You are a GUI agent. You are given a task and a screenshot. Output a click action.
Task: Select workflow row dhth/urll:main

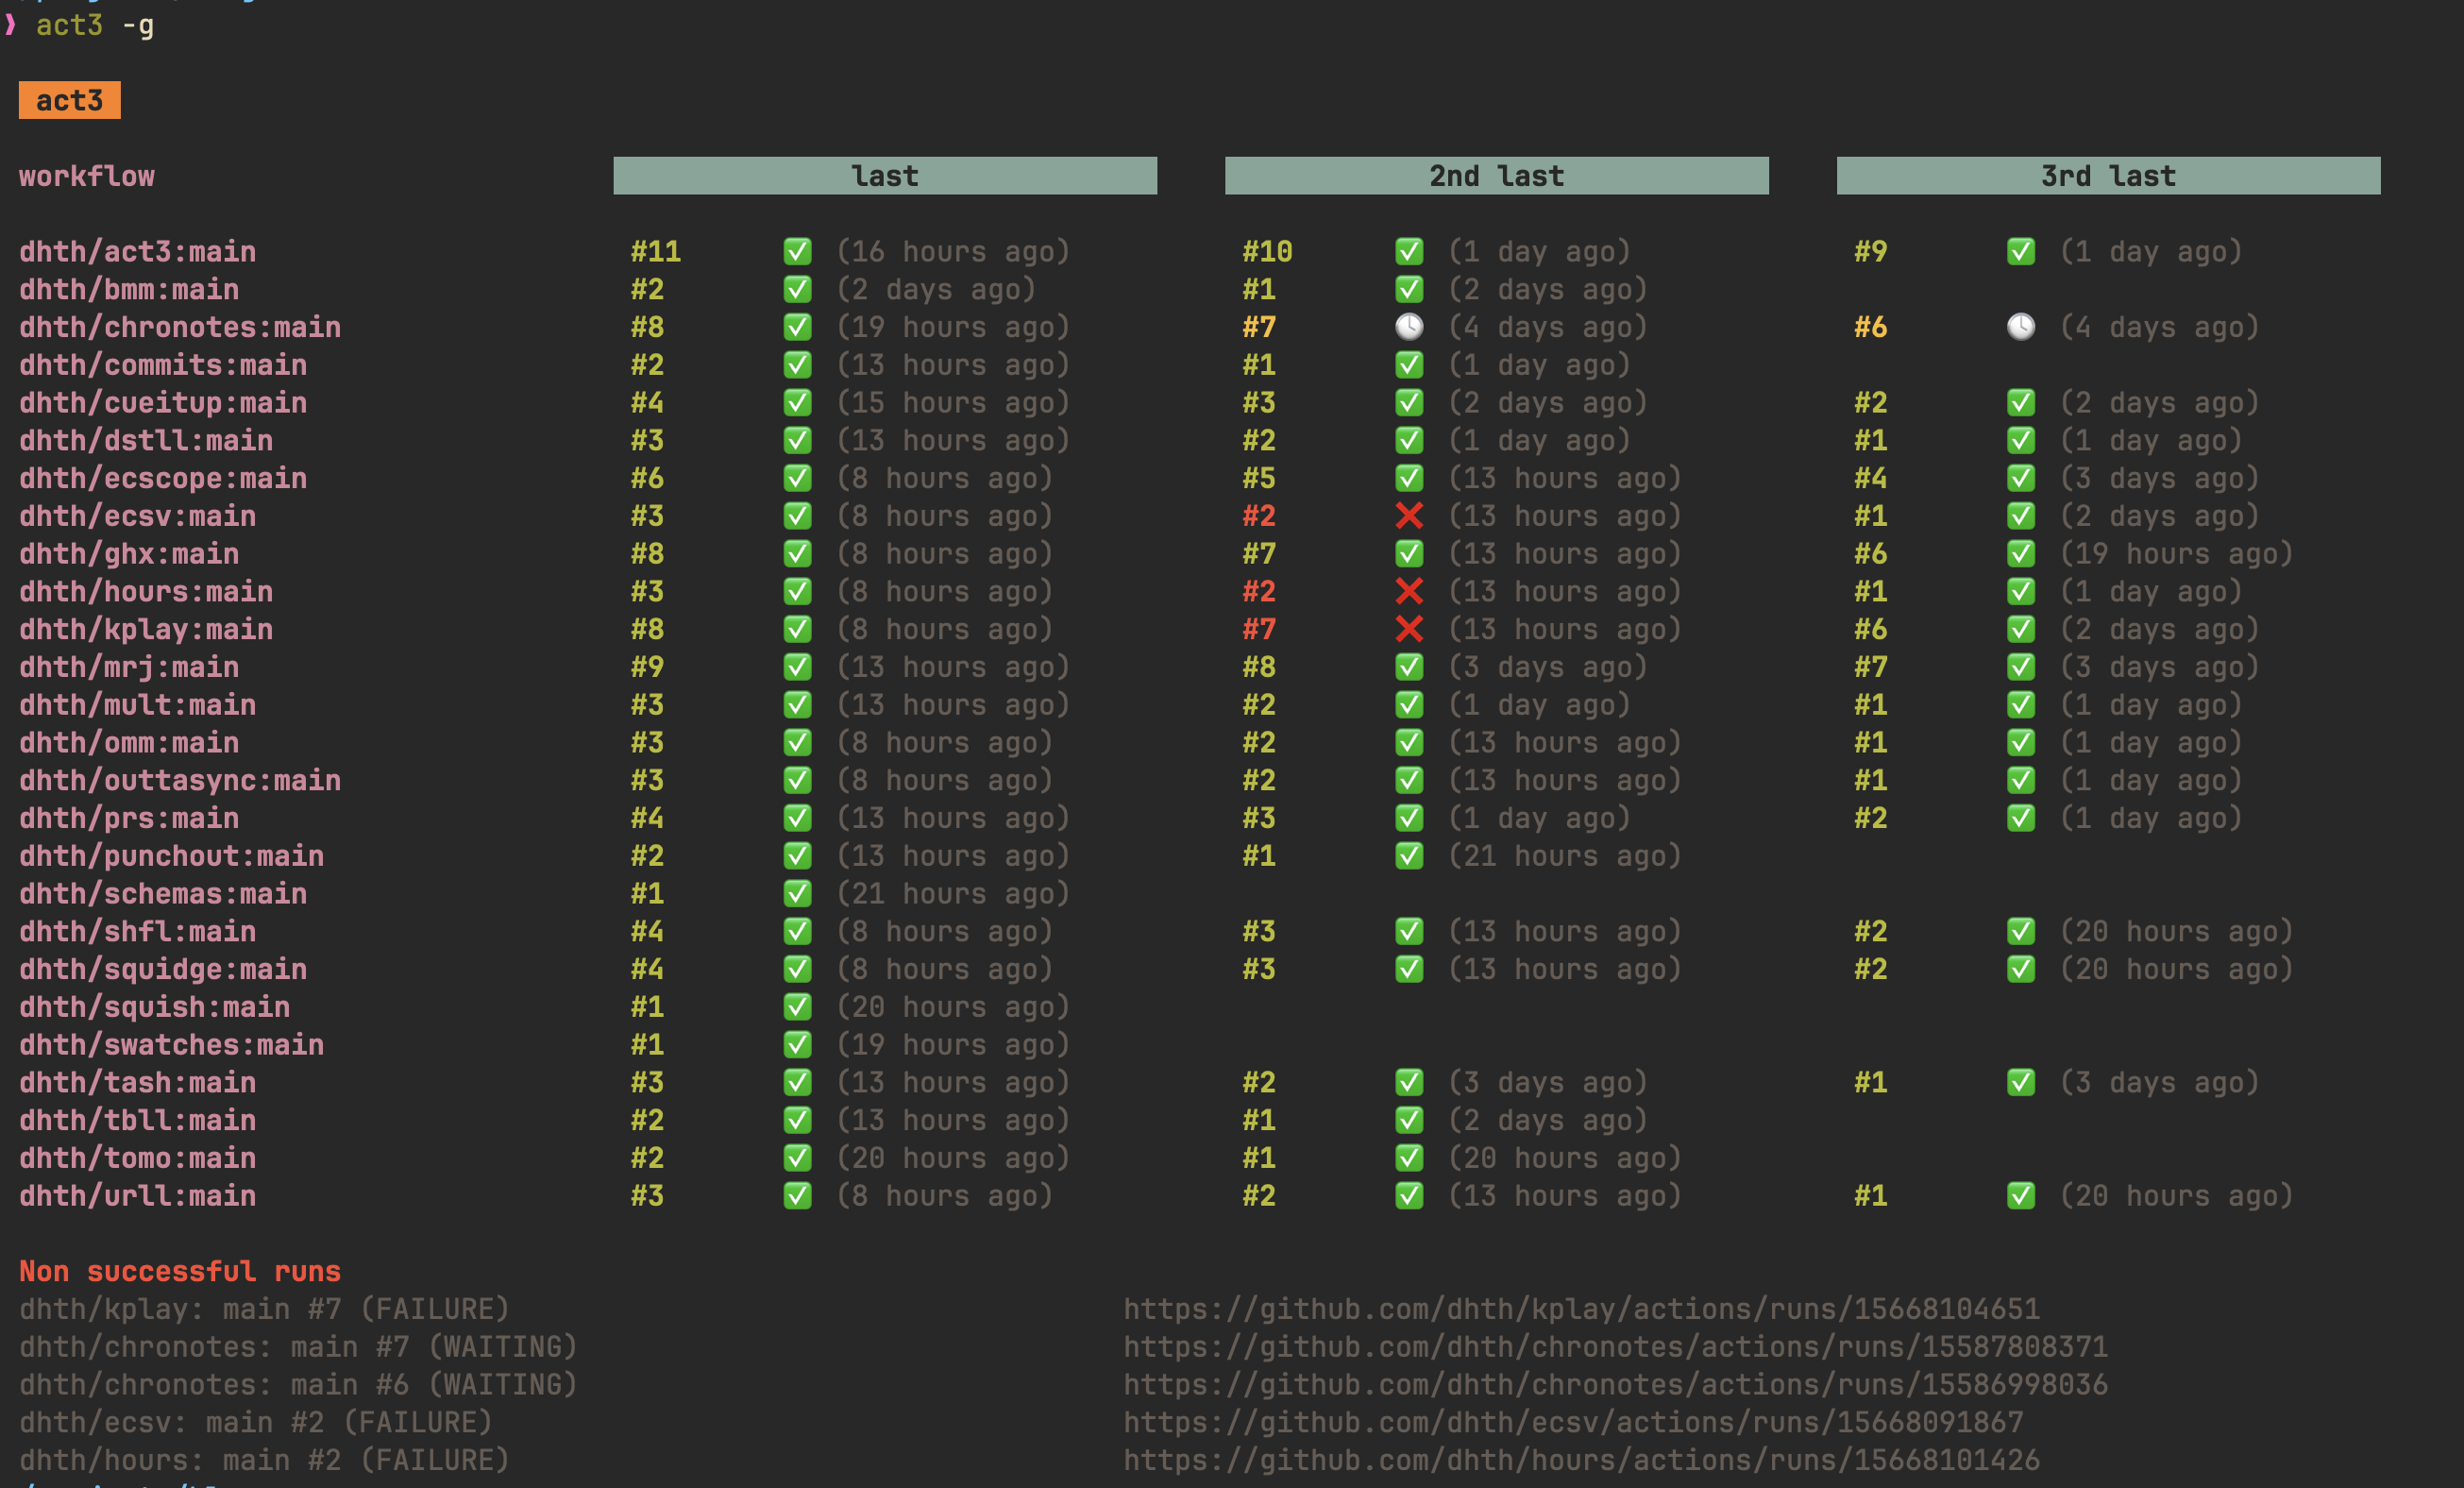138,1195
